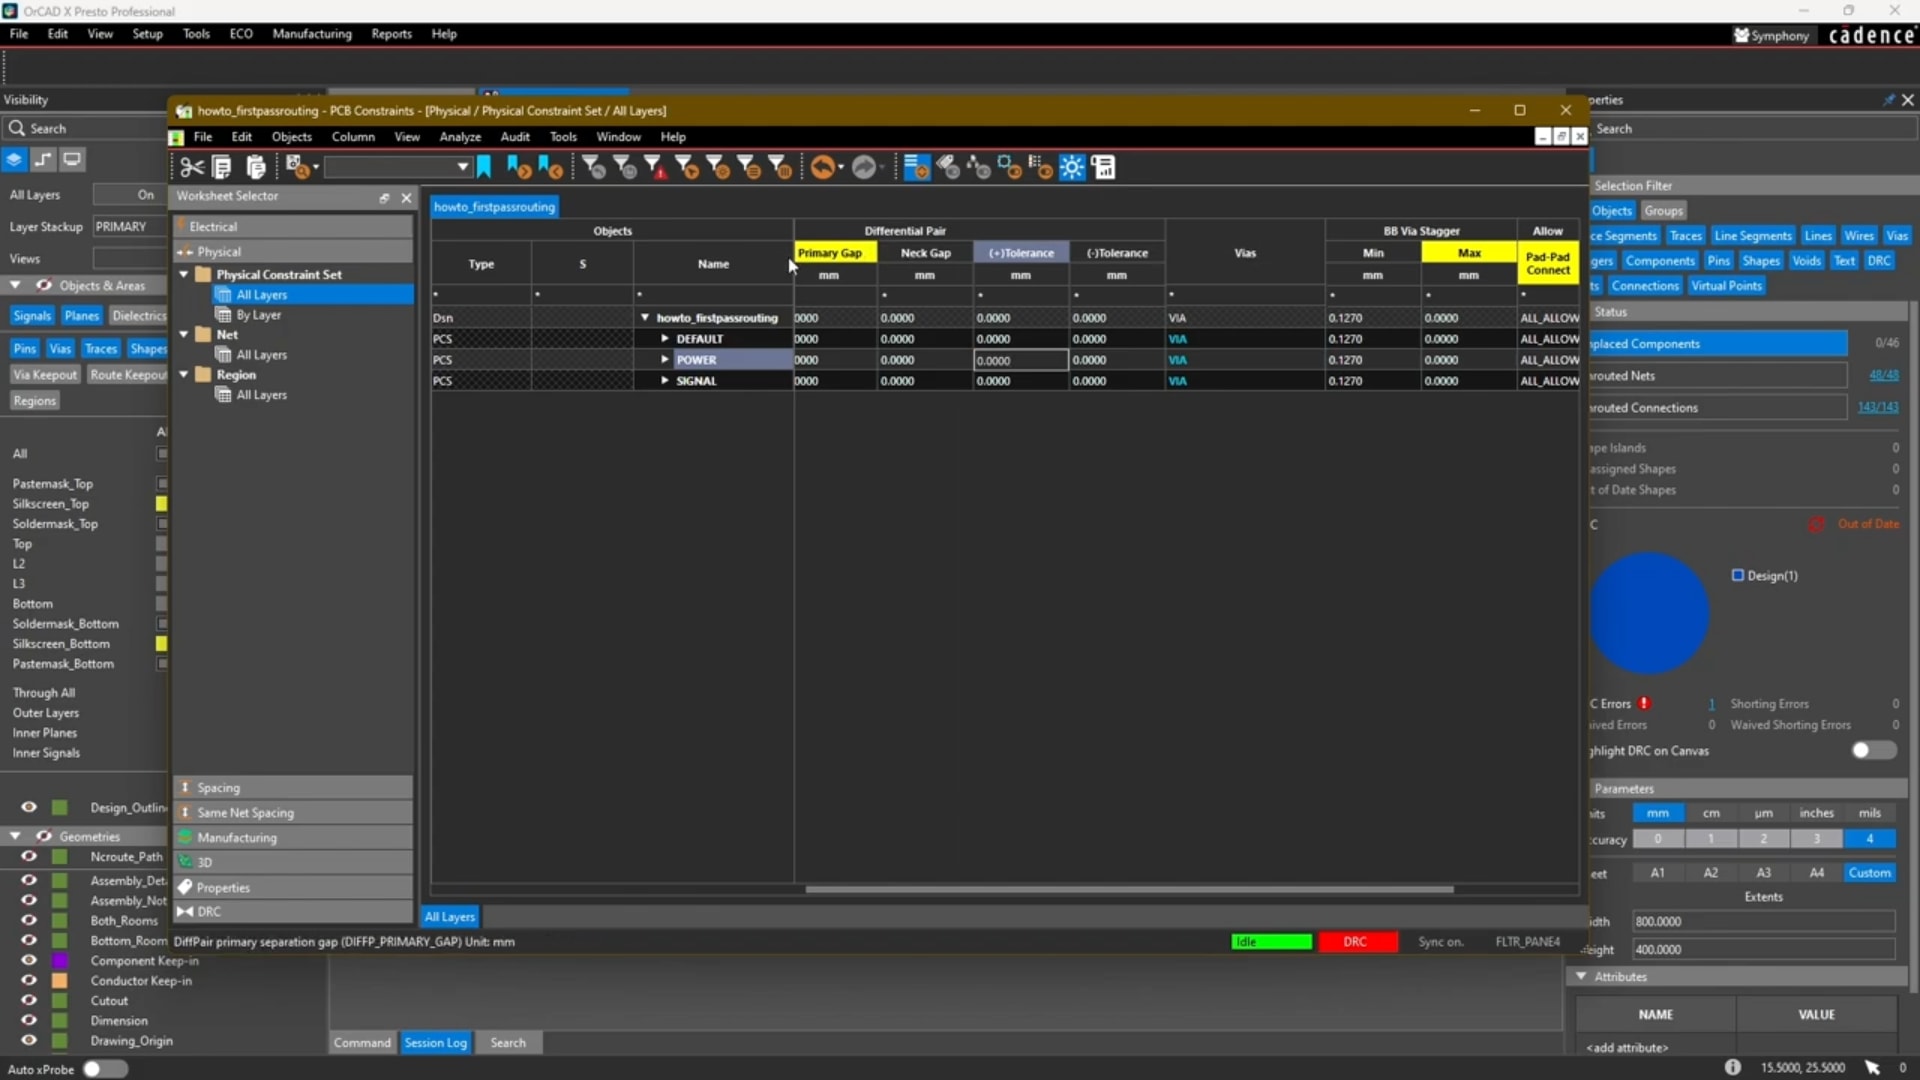Click the cursor snap icon in status bar
Image resolution: width=1920 pixels, height=1080 pixels.
[x=1872, y=1067]
